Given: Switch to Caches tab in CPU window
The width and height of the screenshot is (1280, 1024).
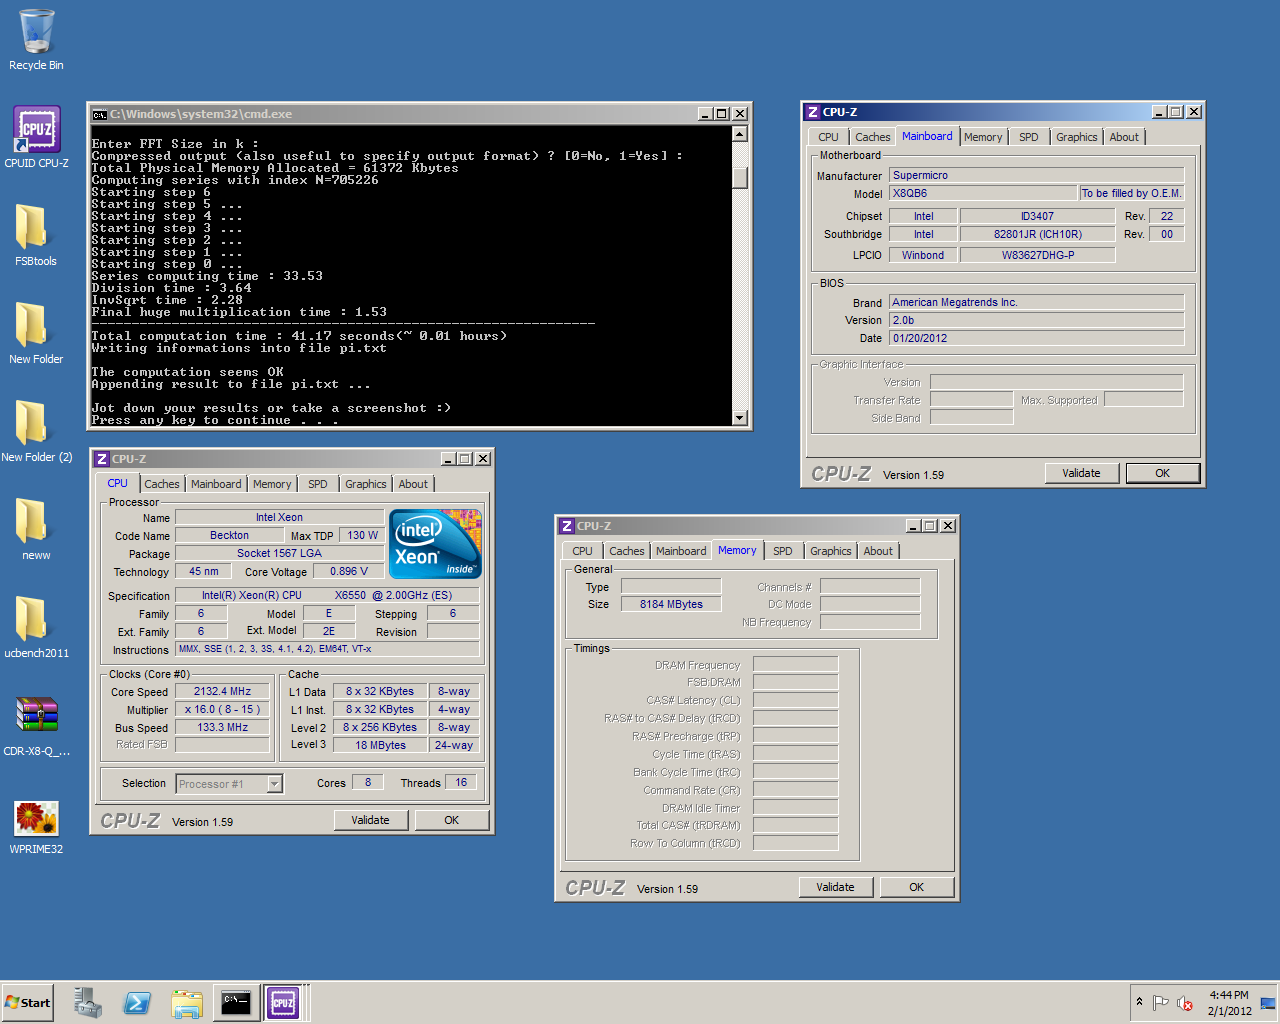Looking at the screenshot, I should coord(162,484).
